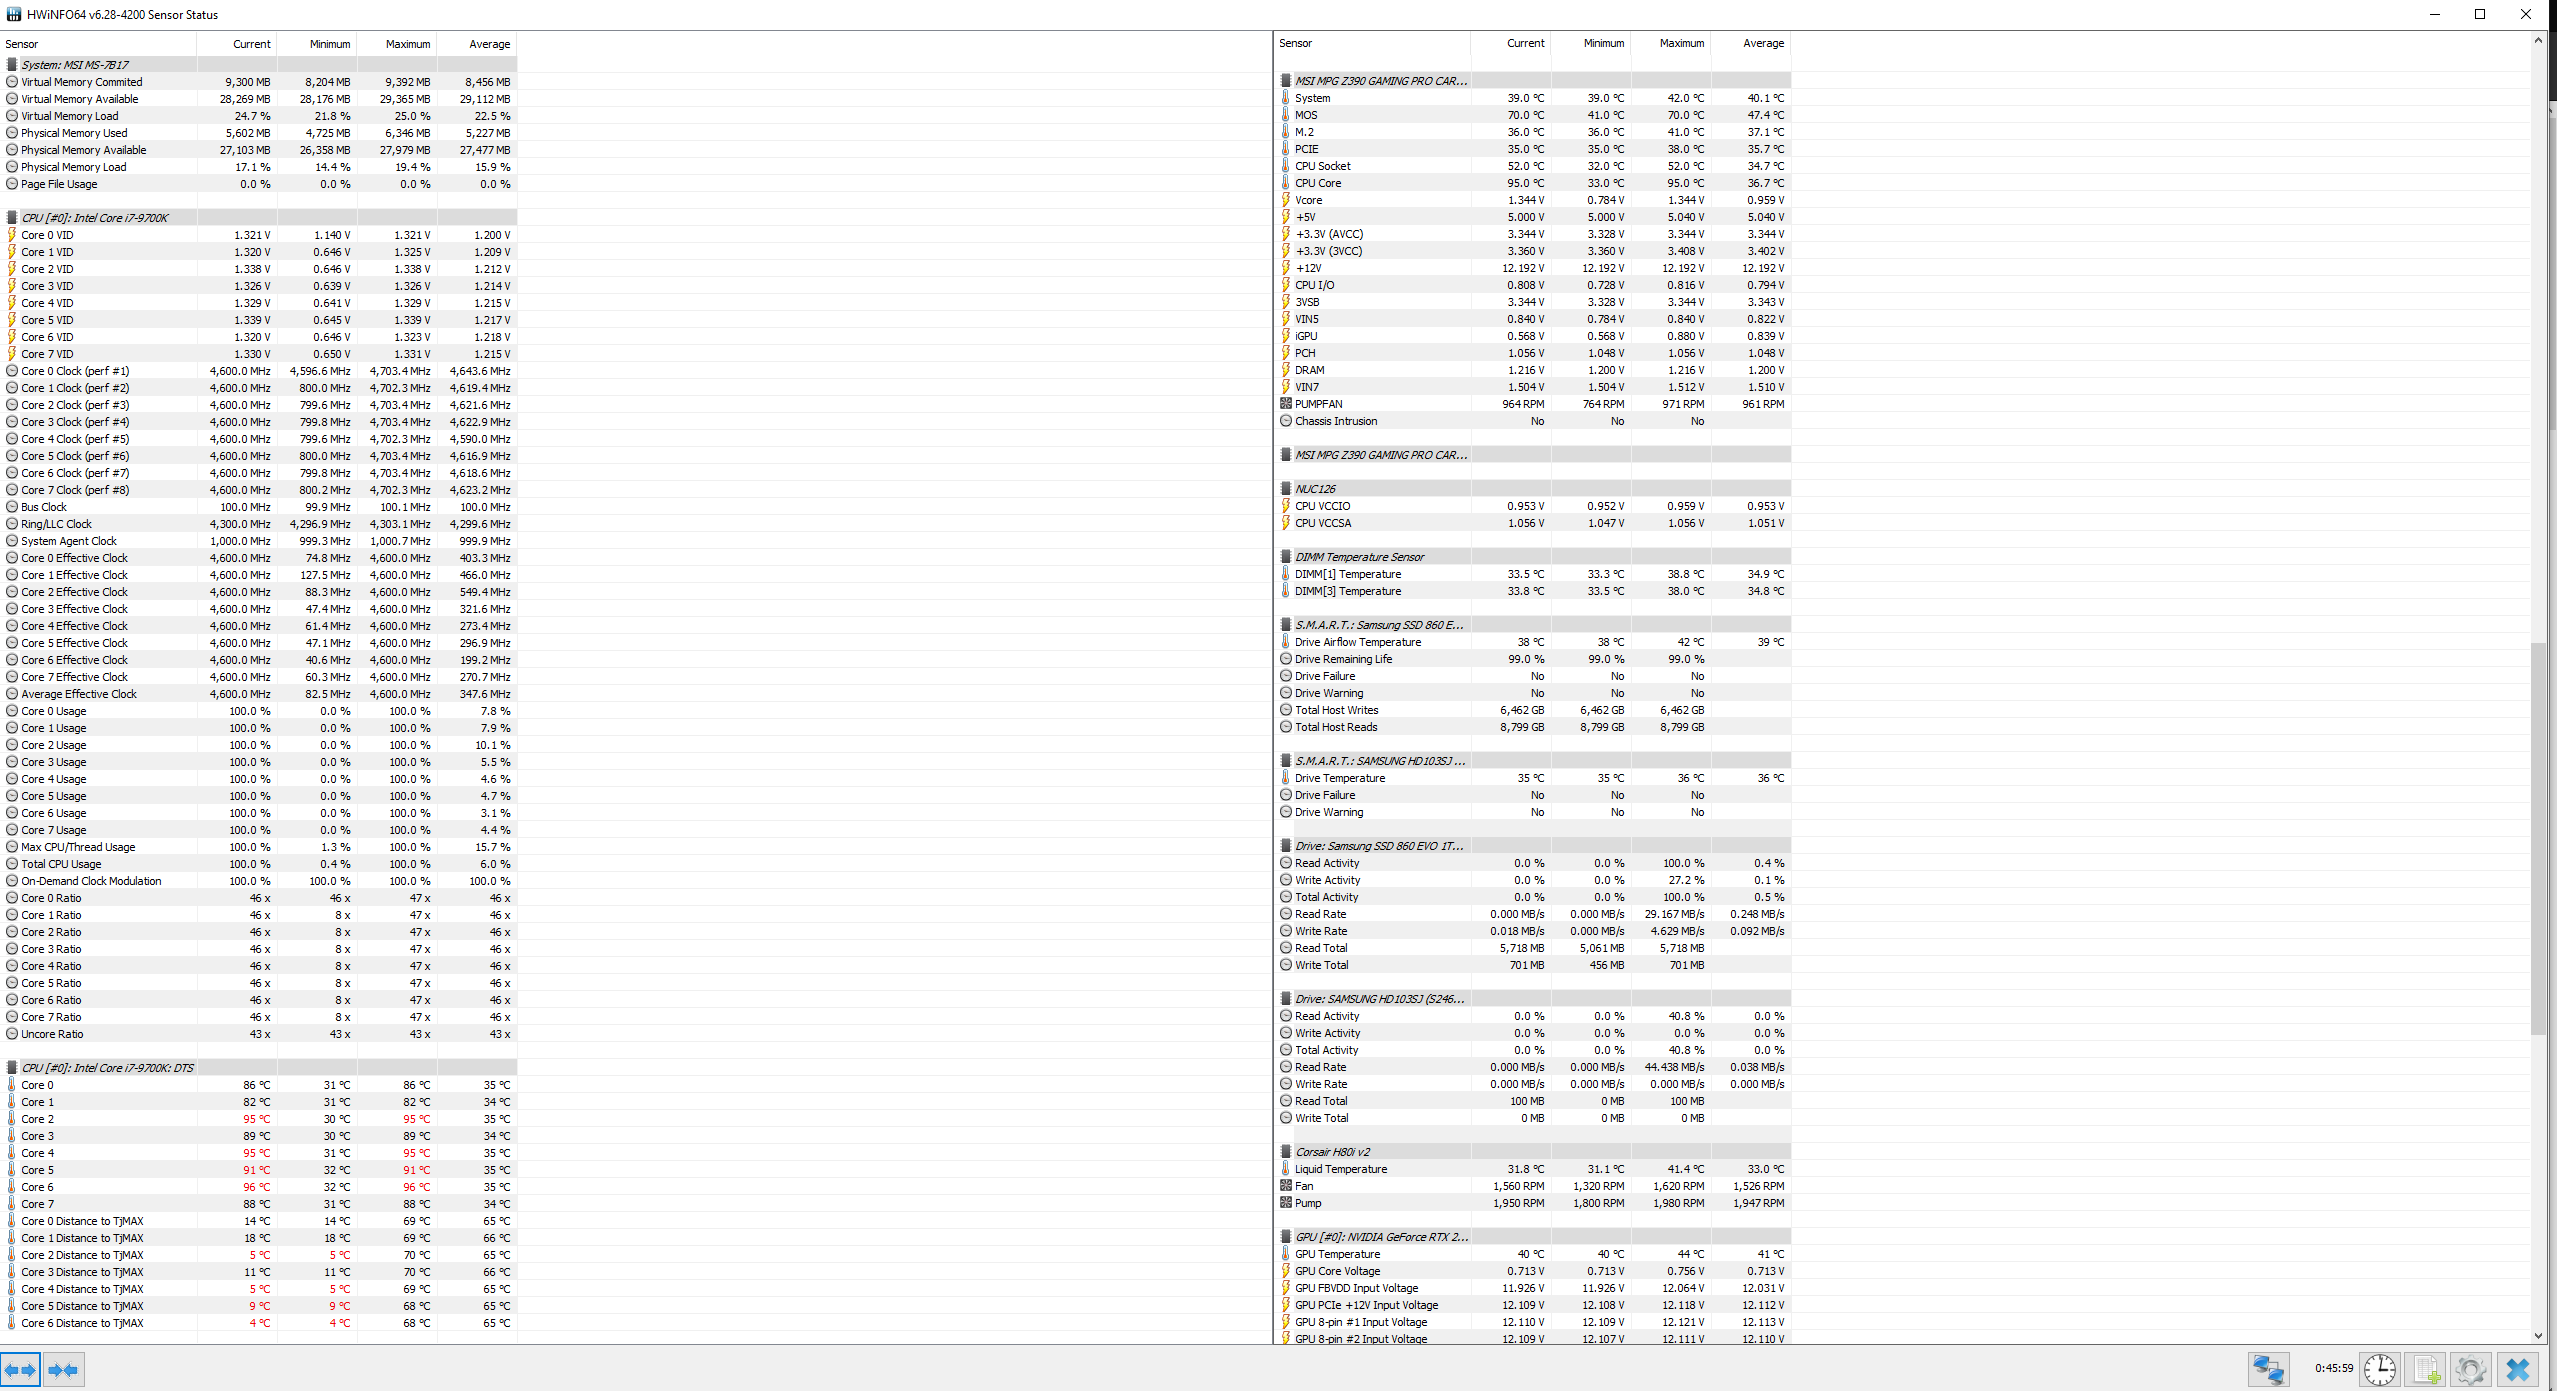Select the Corsair H80i v2 group header

[x=1332, y=1152]
